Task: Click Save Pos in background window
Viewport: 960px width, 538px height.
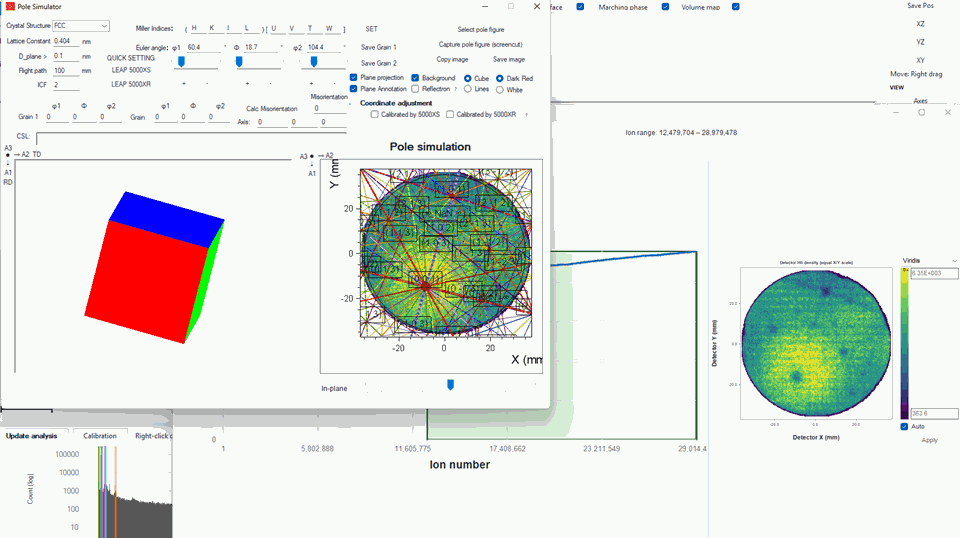Action: (920, 6)
